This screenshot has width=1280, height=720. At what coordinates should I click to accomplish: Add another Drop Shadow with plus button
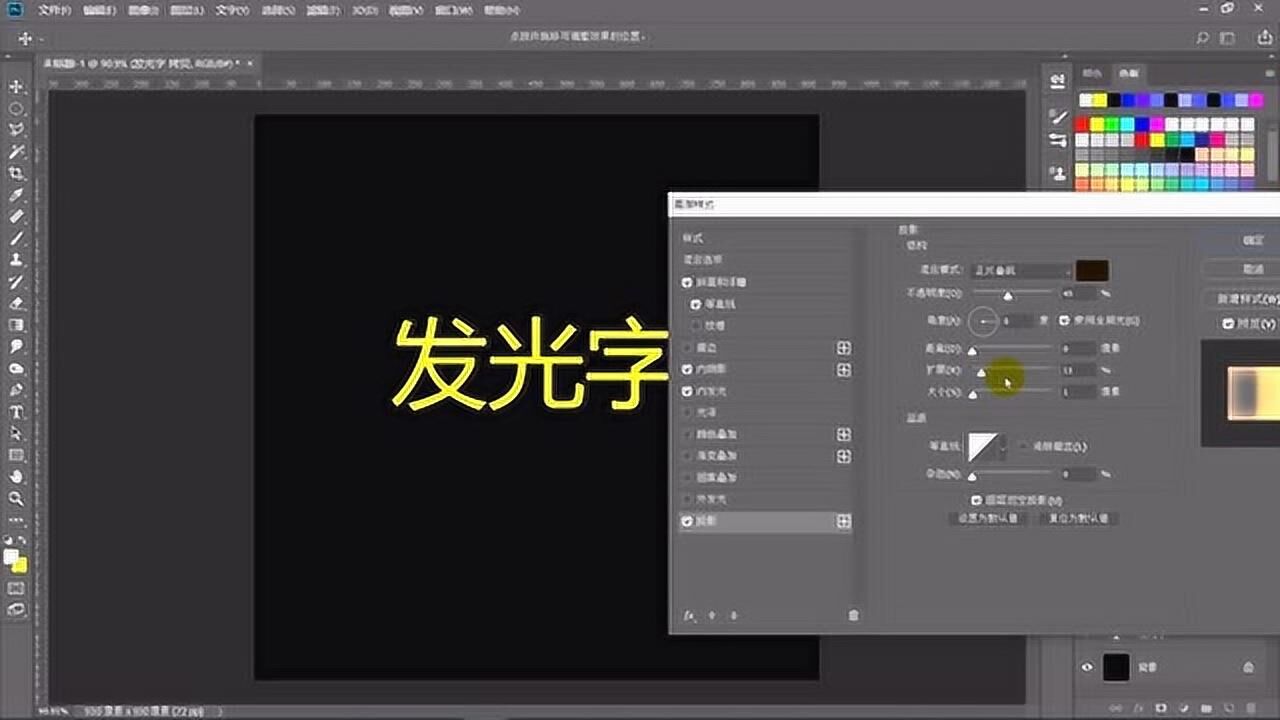[x=844, y=521]
